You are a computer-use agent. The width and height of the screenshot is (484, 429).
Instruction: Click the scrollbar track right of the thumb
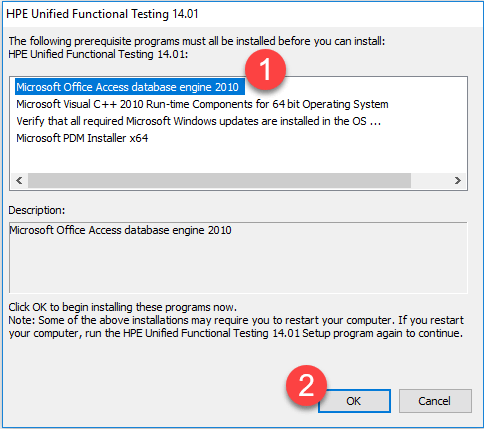[x=430, y=181]
